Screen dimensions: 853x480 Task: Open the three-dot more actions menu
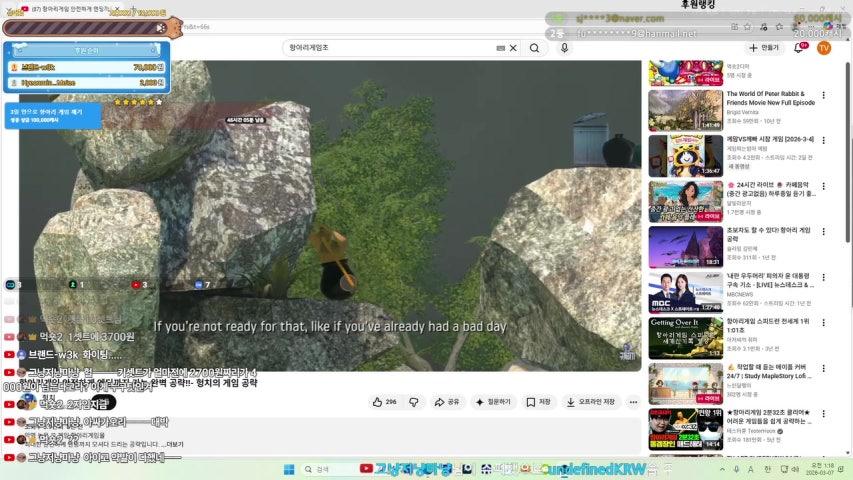[633, 402]
